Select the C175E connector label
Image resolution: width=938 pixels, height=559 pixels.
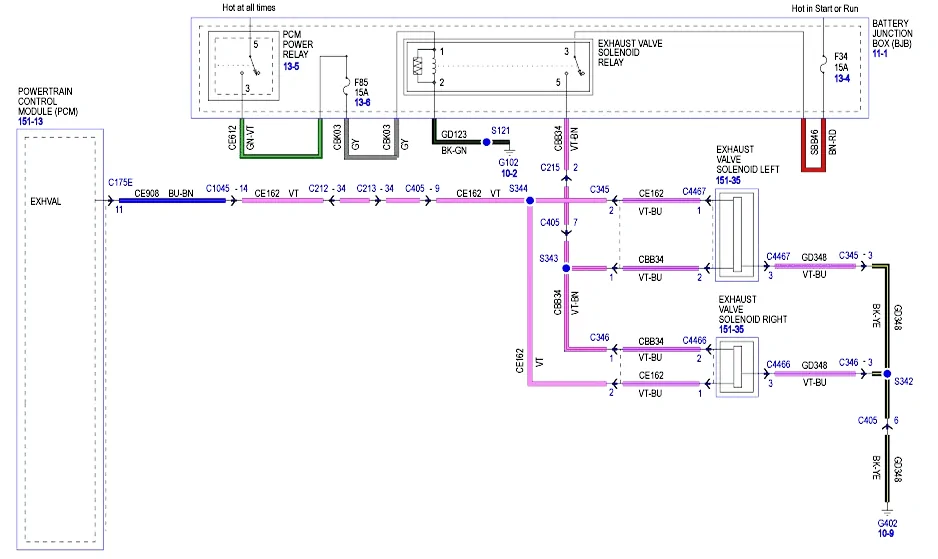(x=120, y=182)
